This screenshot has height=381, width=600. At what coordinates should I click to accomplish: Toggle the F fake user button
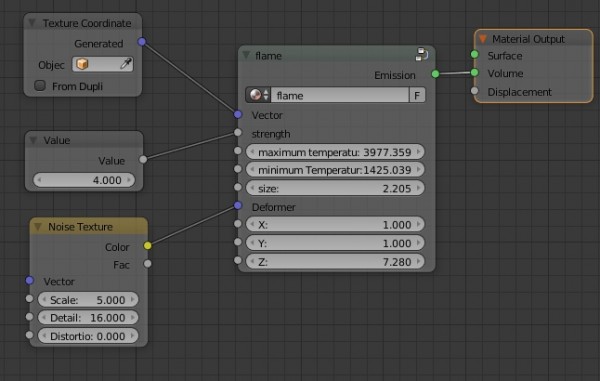click(417, 95)
